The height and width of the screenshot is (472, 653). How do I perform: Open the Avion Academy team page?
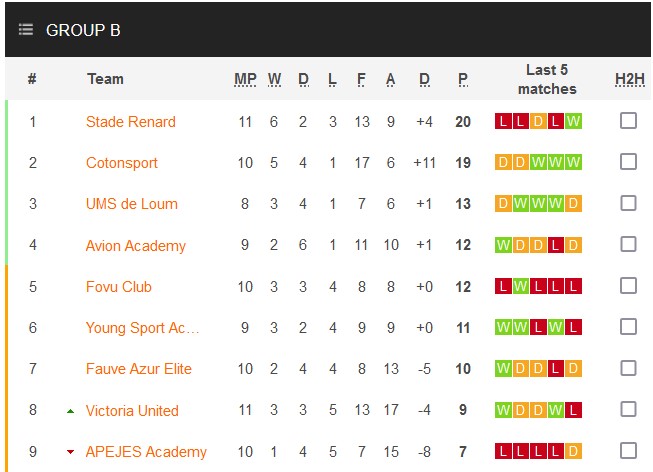point(136,246)
